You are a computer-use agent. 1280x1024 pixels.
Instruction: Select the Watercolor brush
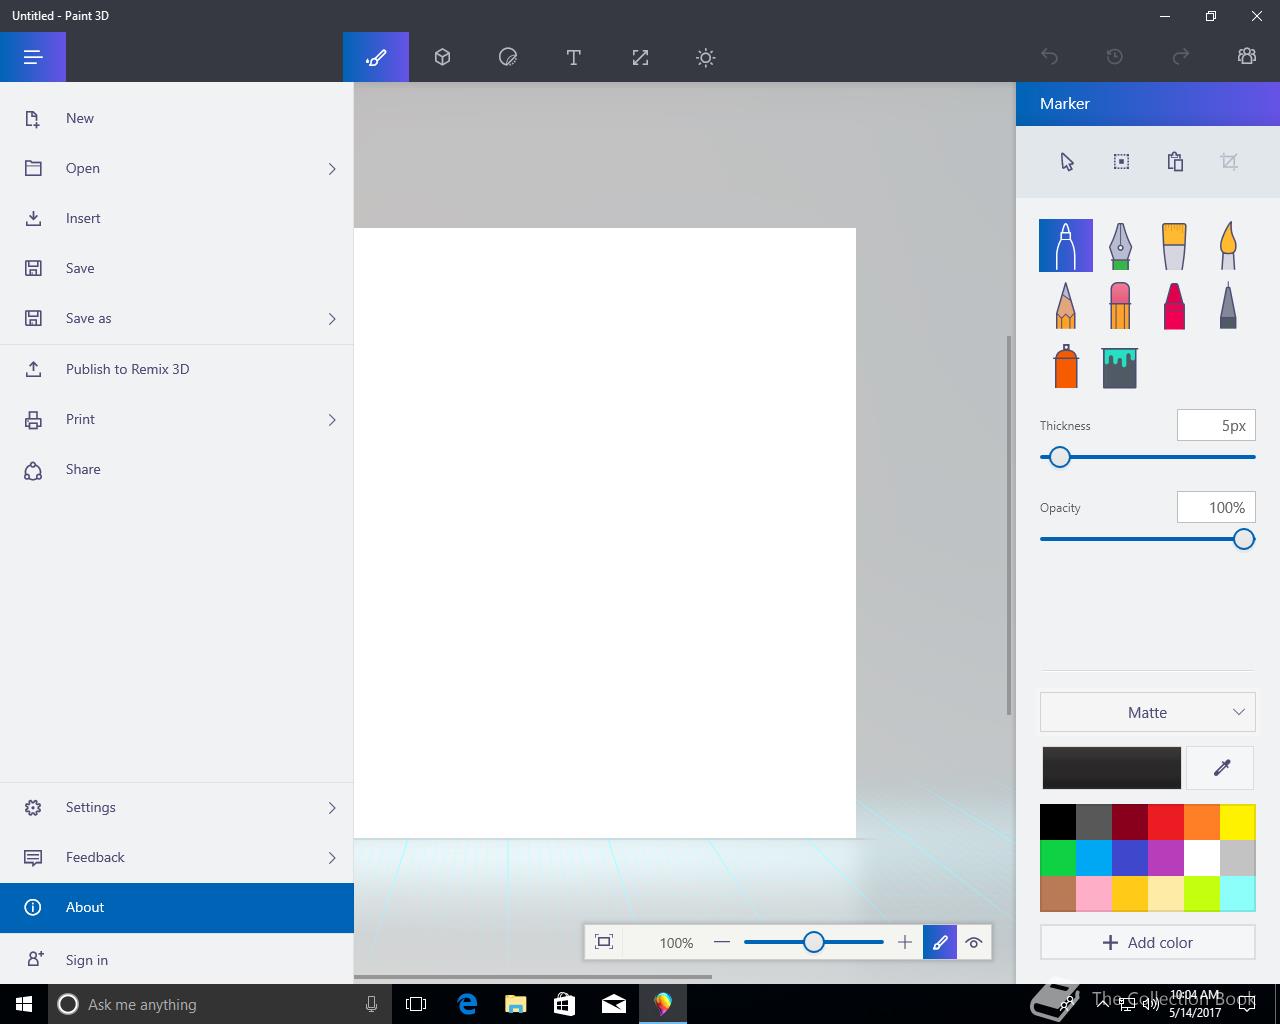point(1228,245)
